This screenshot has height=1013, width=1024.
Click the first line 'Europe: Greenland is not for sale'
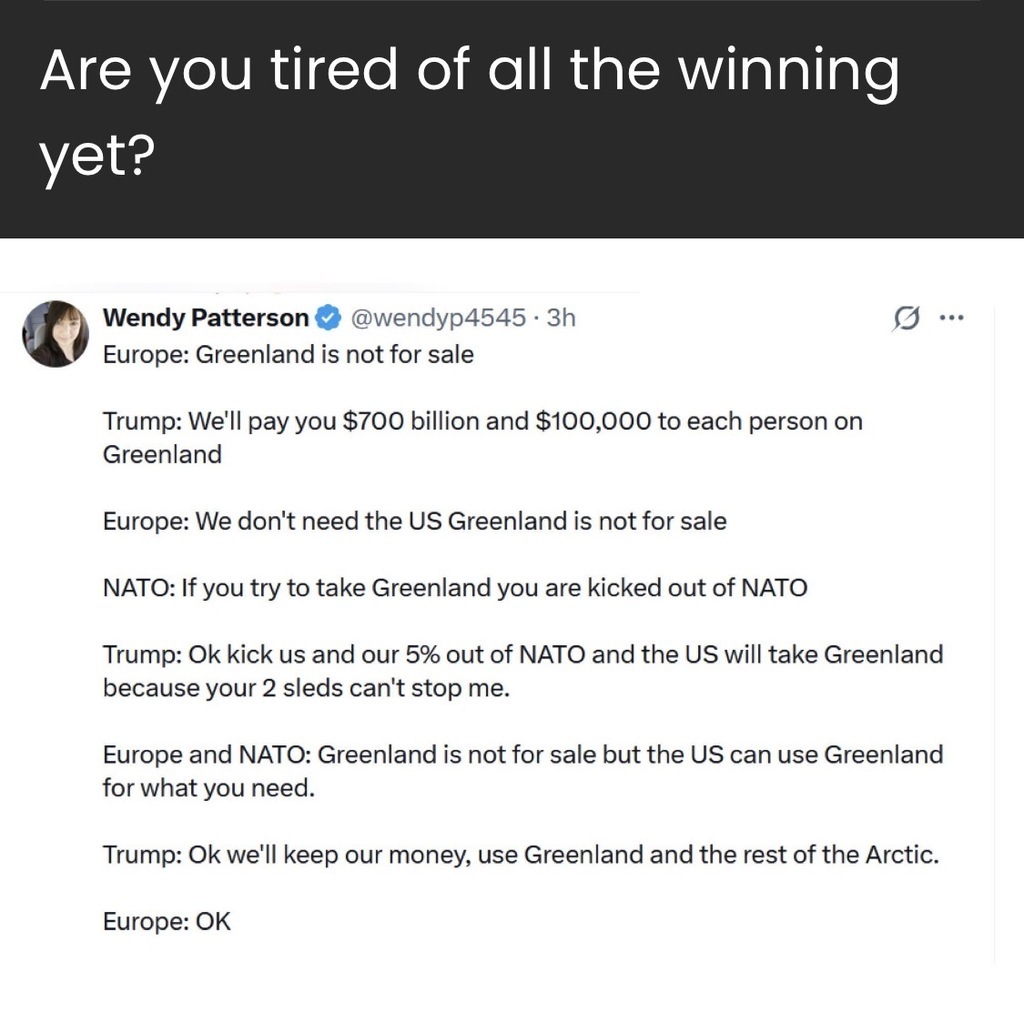tap(288, 354)
